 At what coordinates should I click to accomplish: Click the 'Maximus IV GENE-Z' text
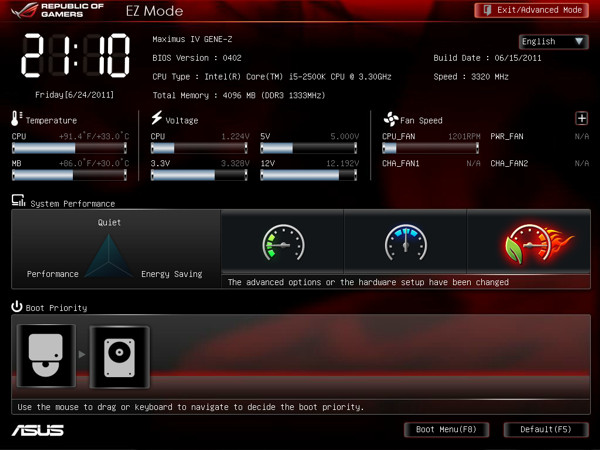coord(192,39)
